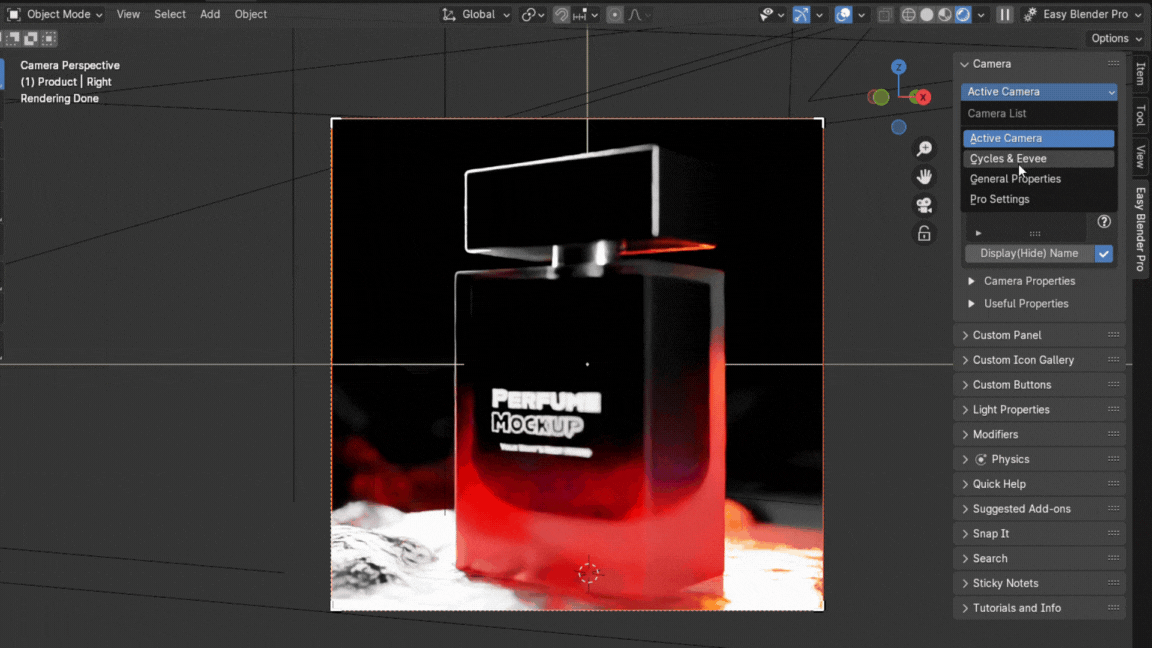
Task: Toggle the Display(Hide) Name checkbox
Action: click(1104, 254)
